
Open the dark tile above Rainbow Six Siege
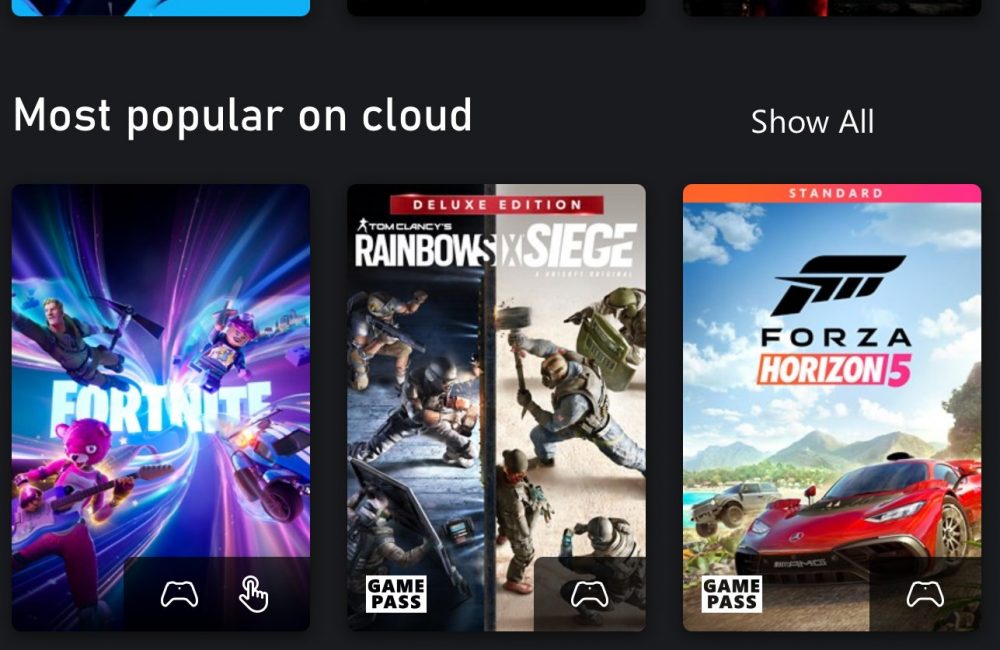point(496,8)
